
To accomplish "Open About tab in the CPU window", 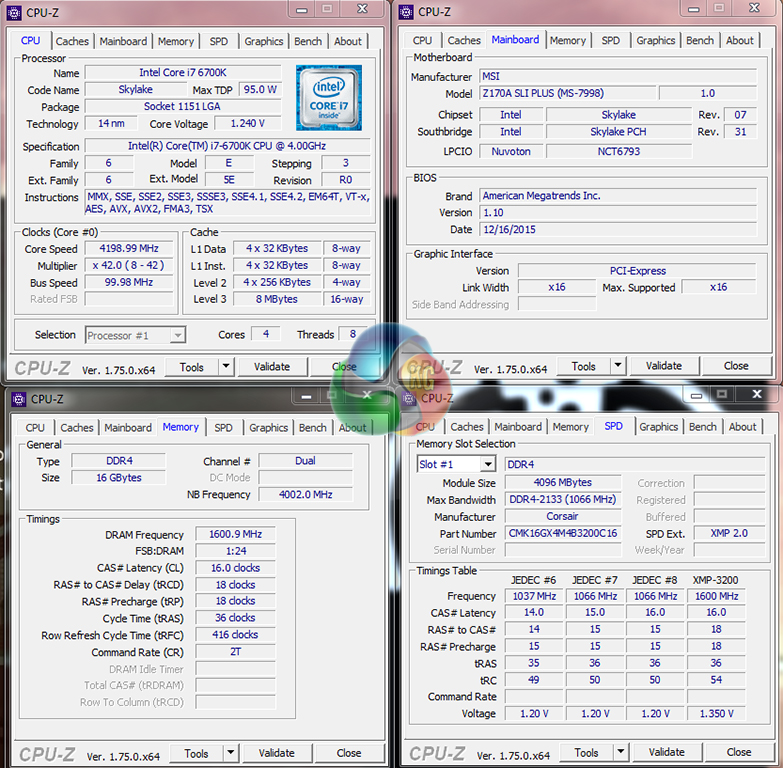I will [348, 41].
